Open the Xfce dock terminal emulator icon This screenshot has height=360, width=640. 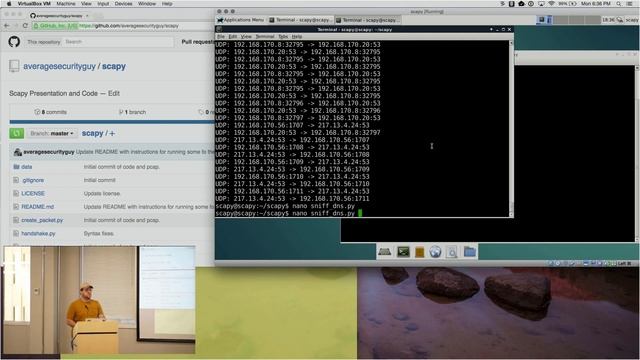pyautogui.click(x=403, y=251)
